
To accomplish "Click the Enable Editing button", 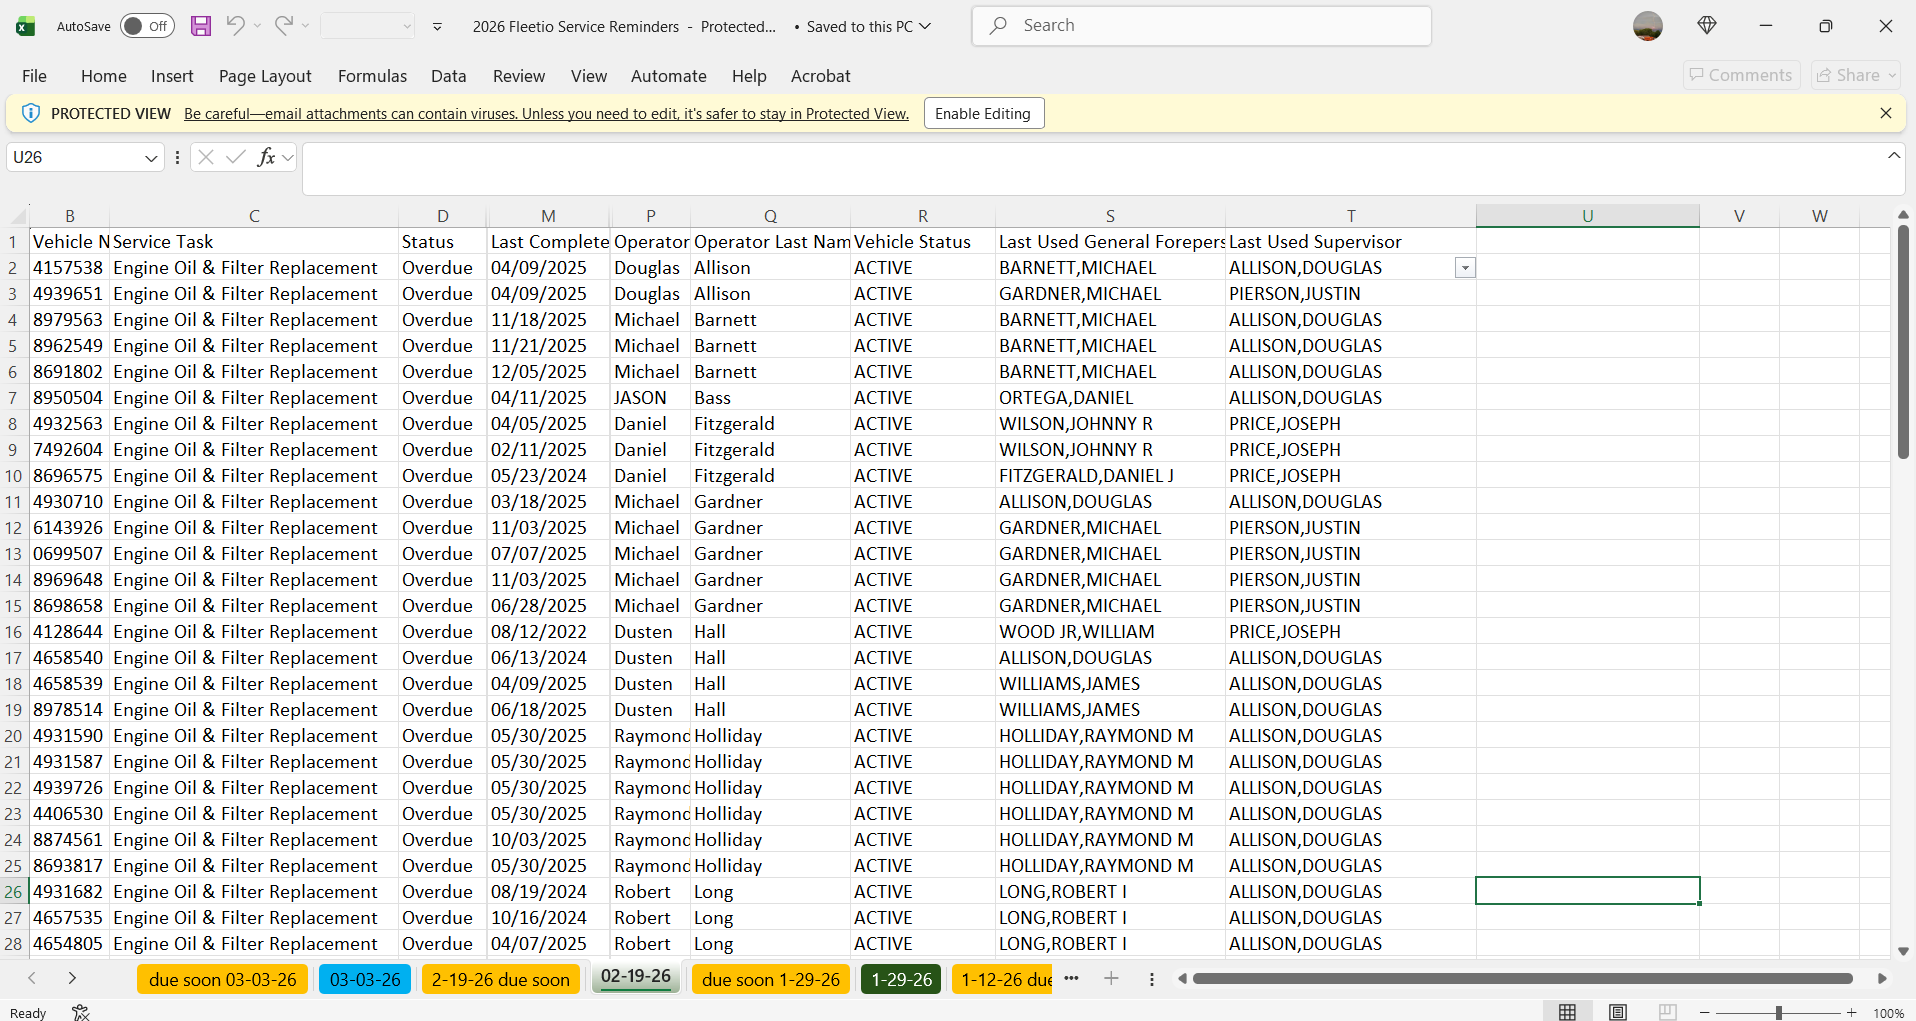I will coord(984,113).
